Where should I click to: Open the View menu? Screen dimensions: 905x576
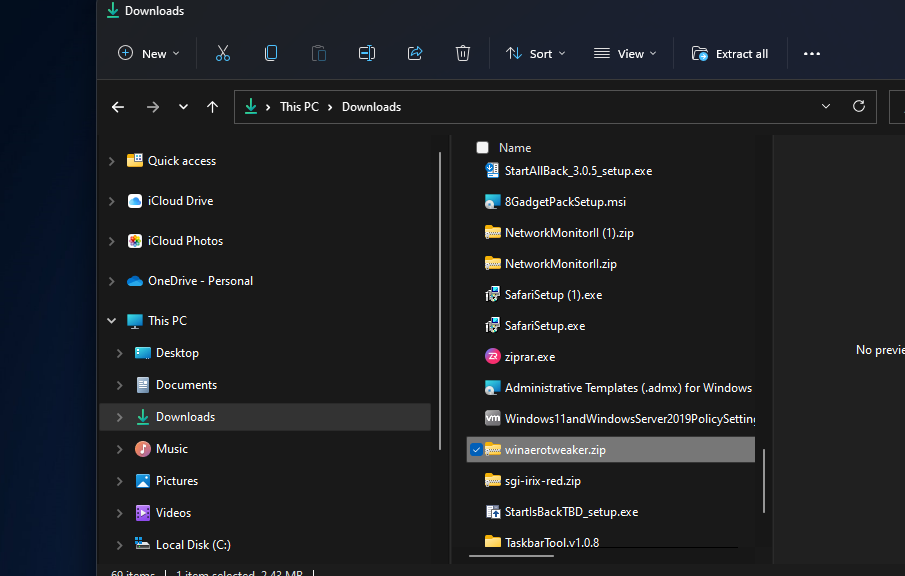625,54
